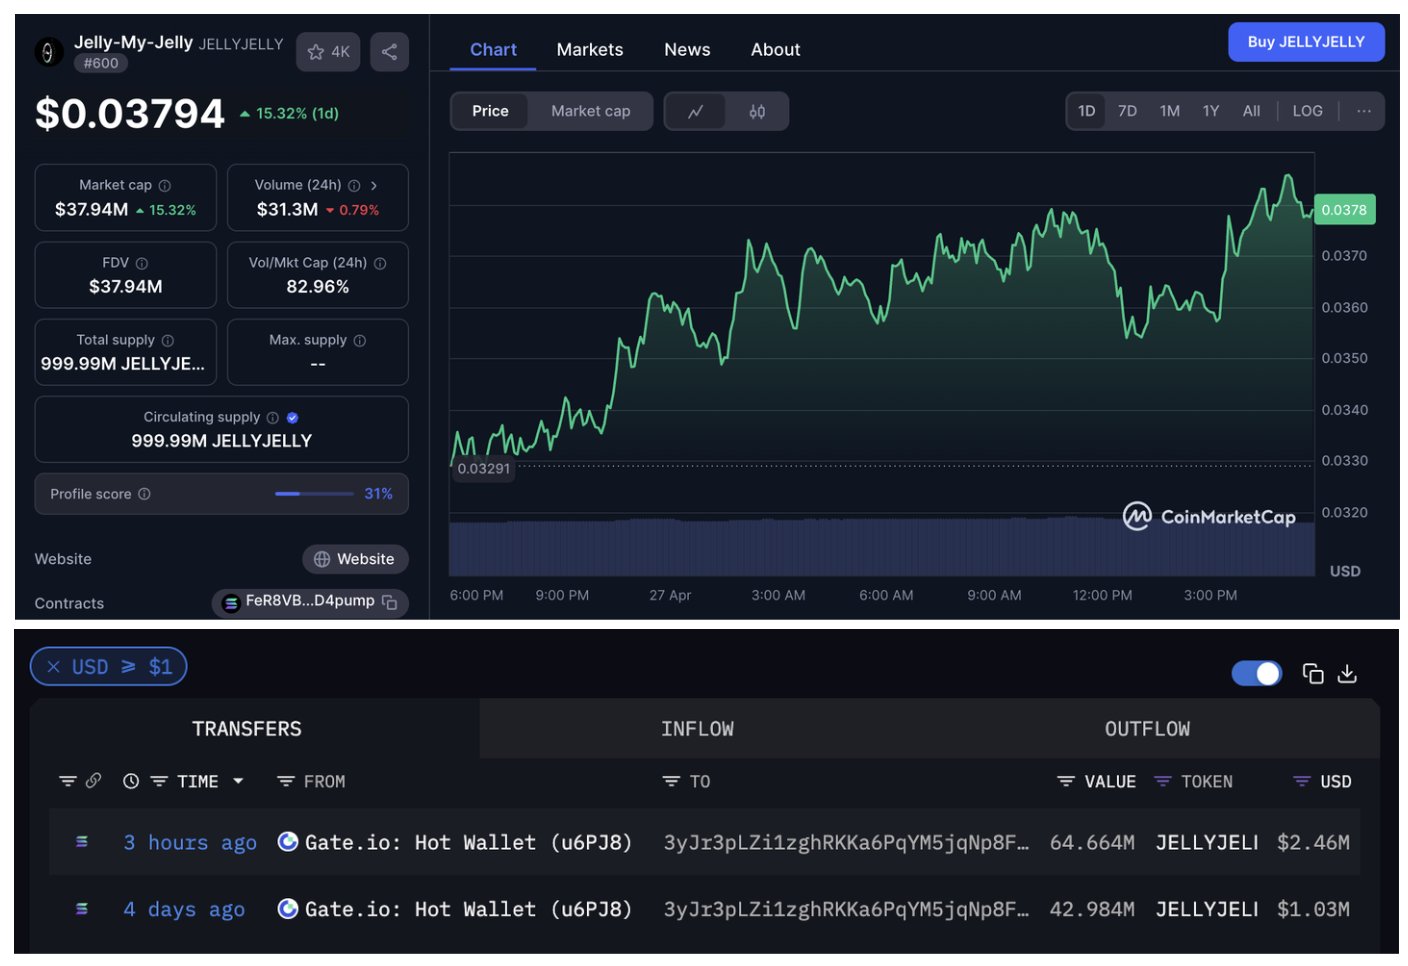
Task: Toggle the blue switch above the transfers table
Action: (x=1256, y=673)
